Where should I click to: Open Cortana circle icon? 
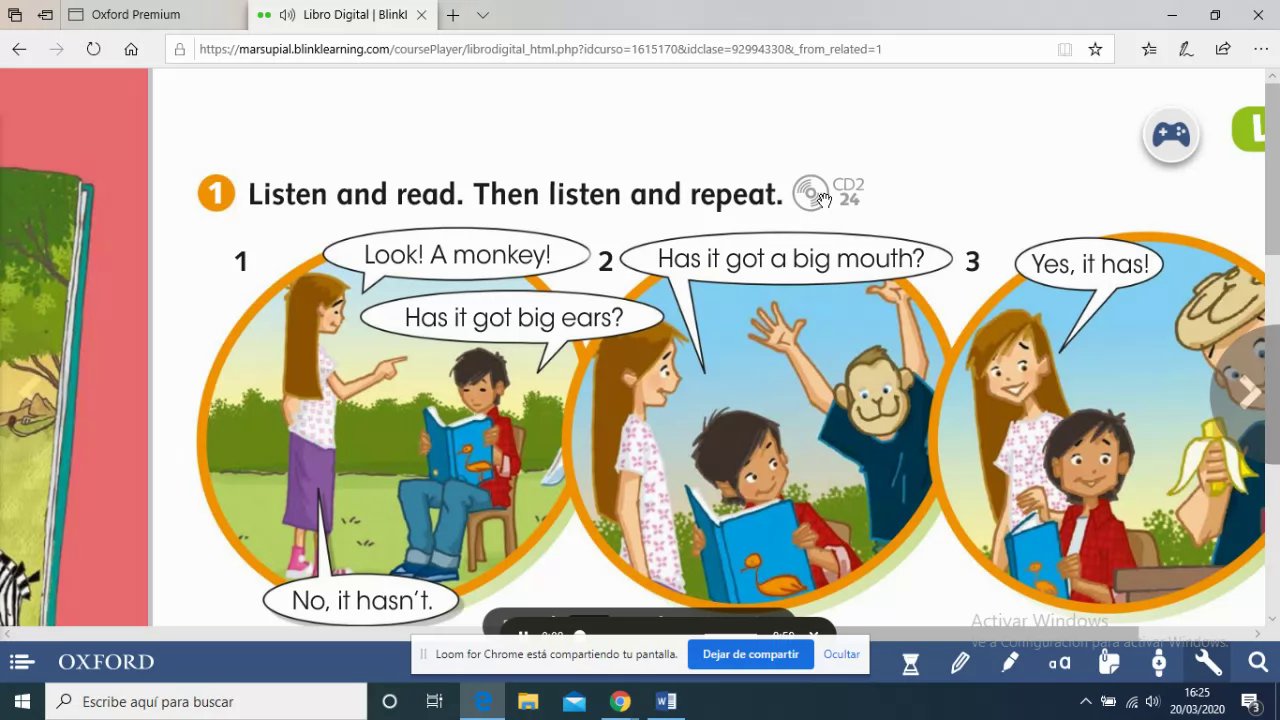[x=390, y=702]
